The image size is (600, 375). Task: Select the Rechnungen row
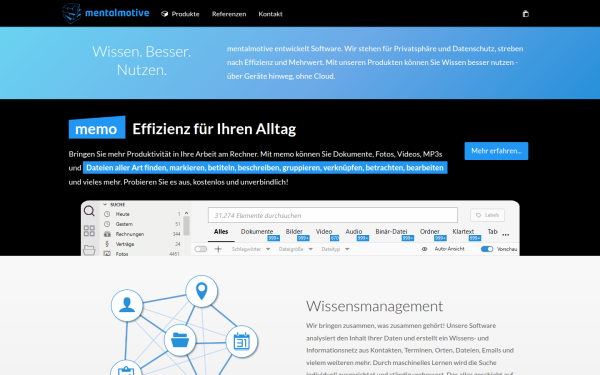click(142, 234)
